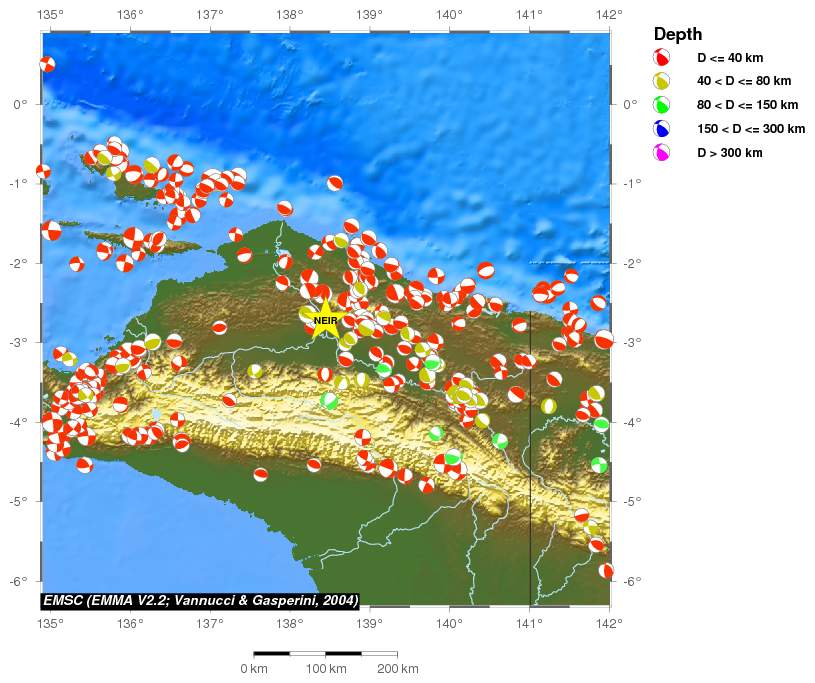Image resolution: width=815 pixels, height=683 pixels.
Task: Click the red legend icon for D <= 40 km
Action: 661,58
